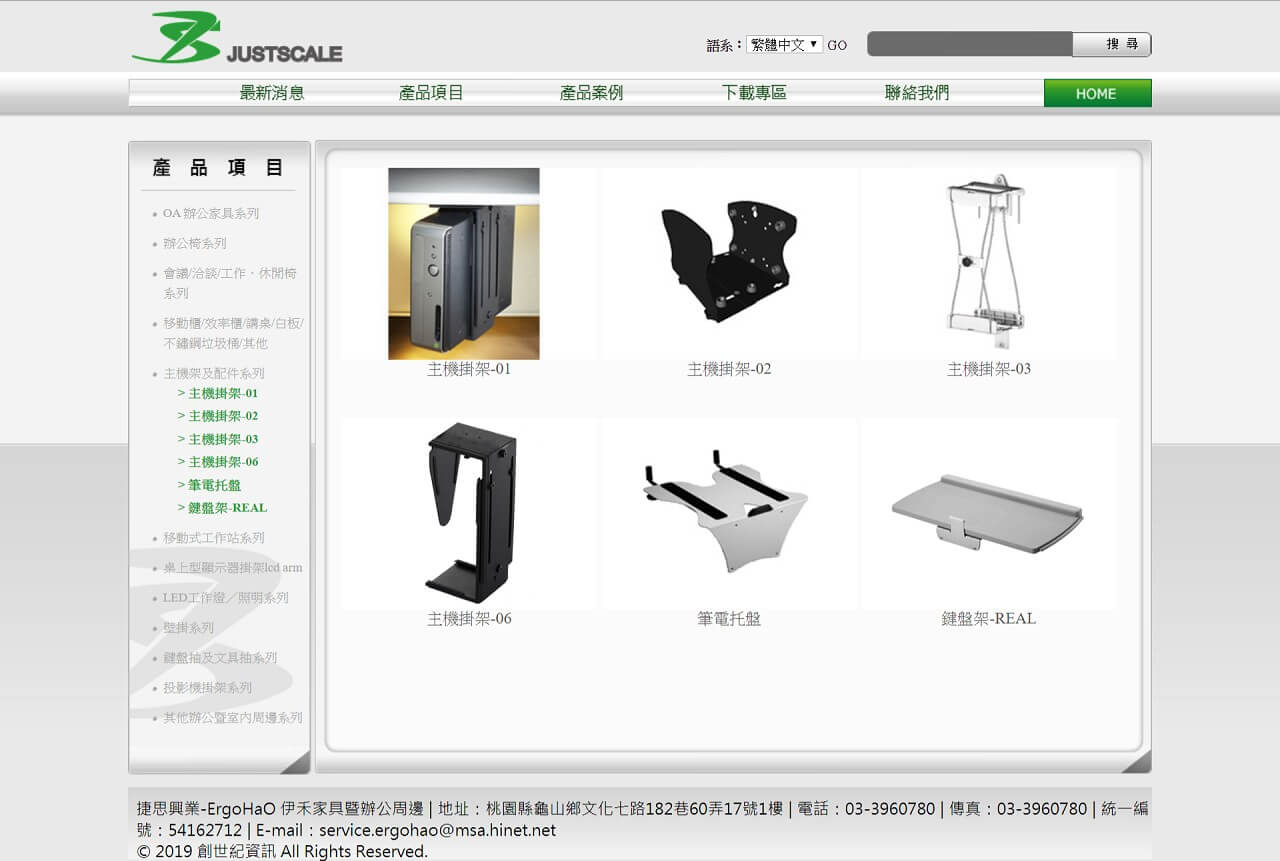This screenshot has height=861, width=1280.
Task: Click the search text field
Action: 969,44
